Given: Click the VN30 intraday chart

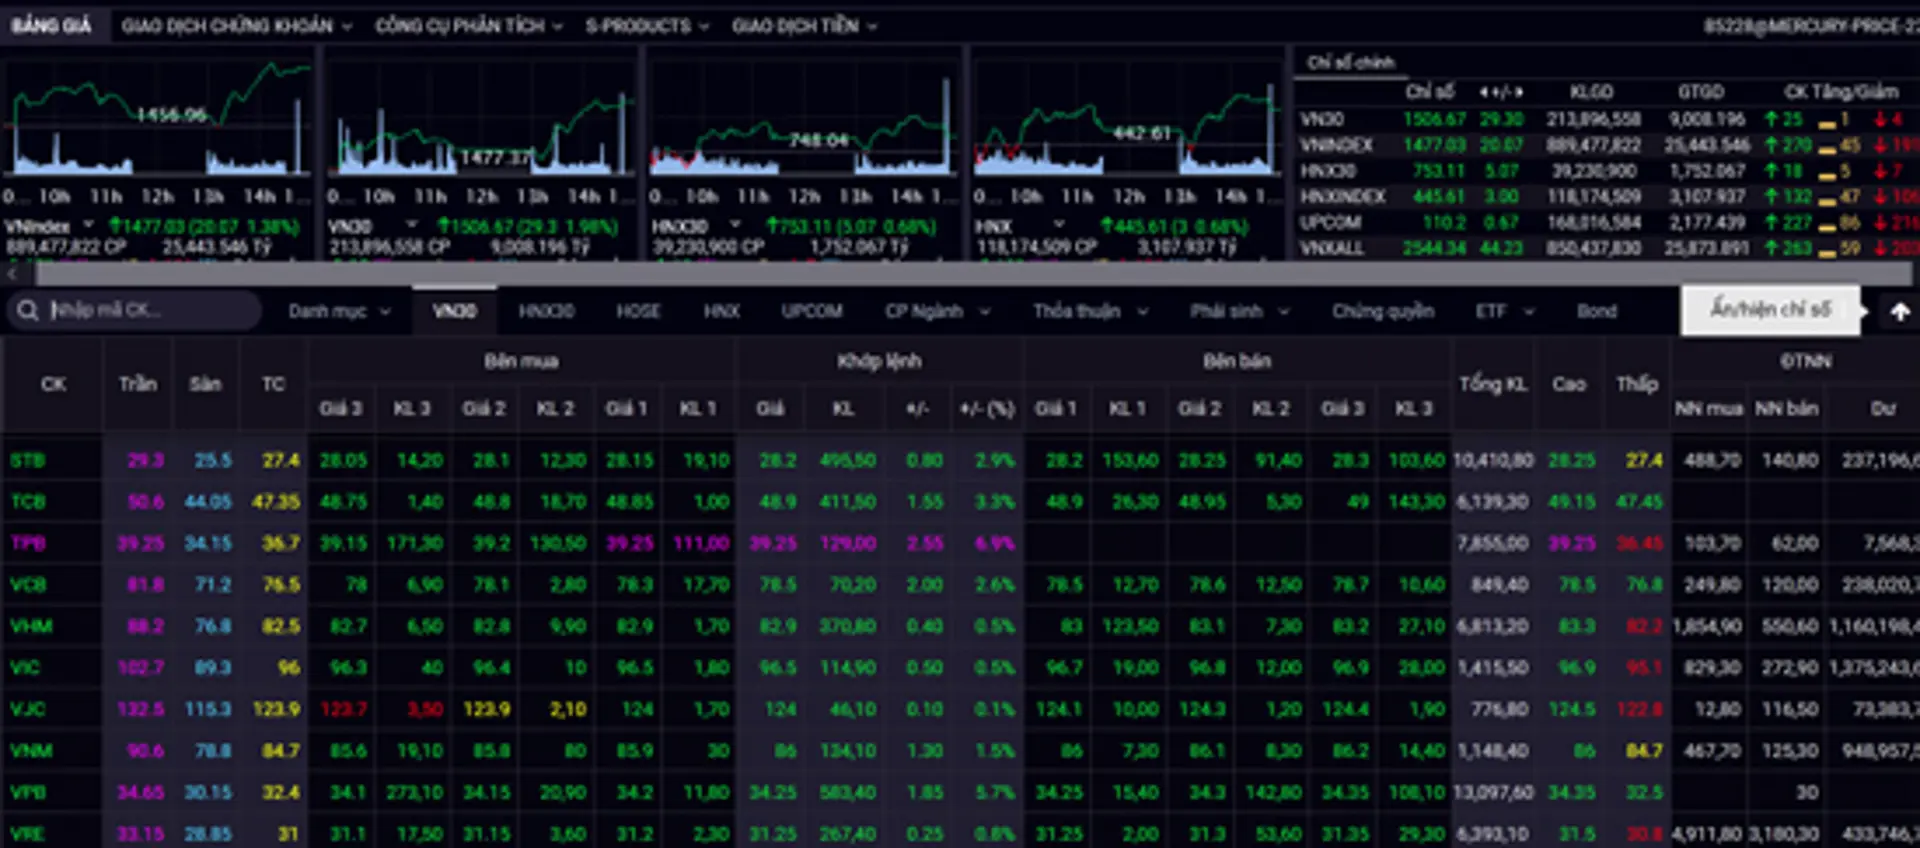Looking at the screenshot, I should click(x=481, y=118).
